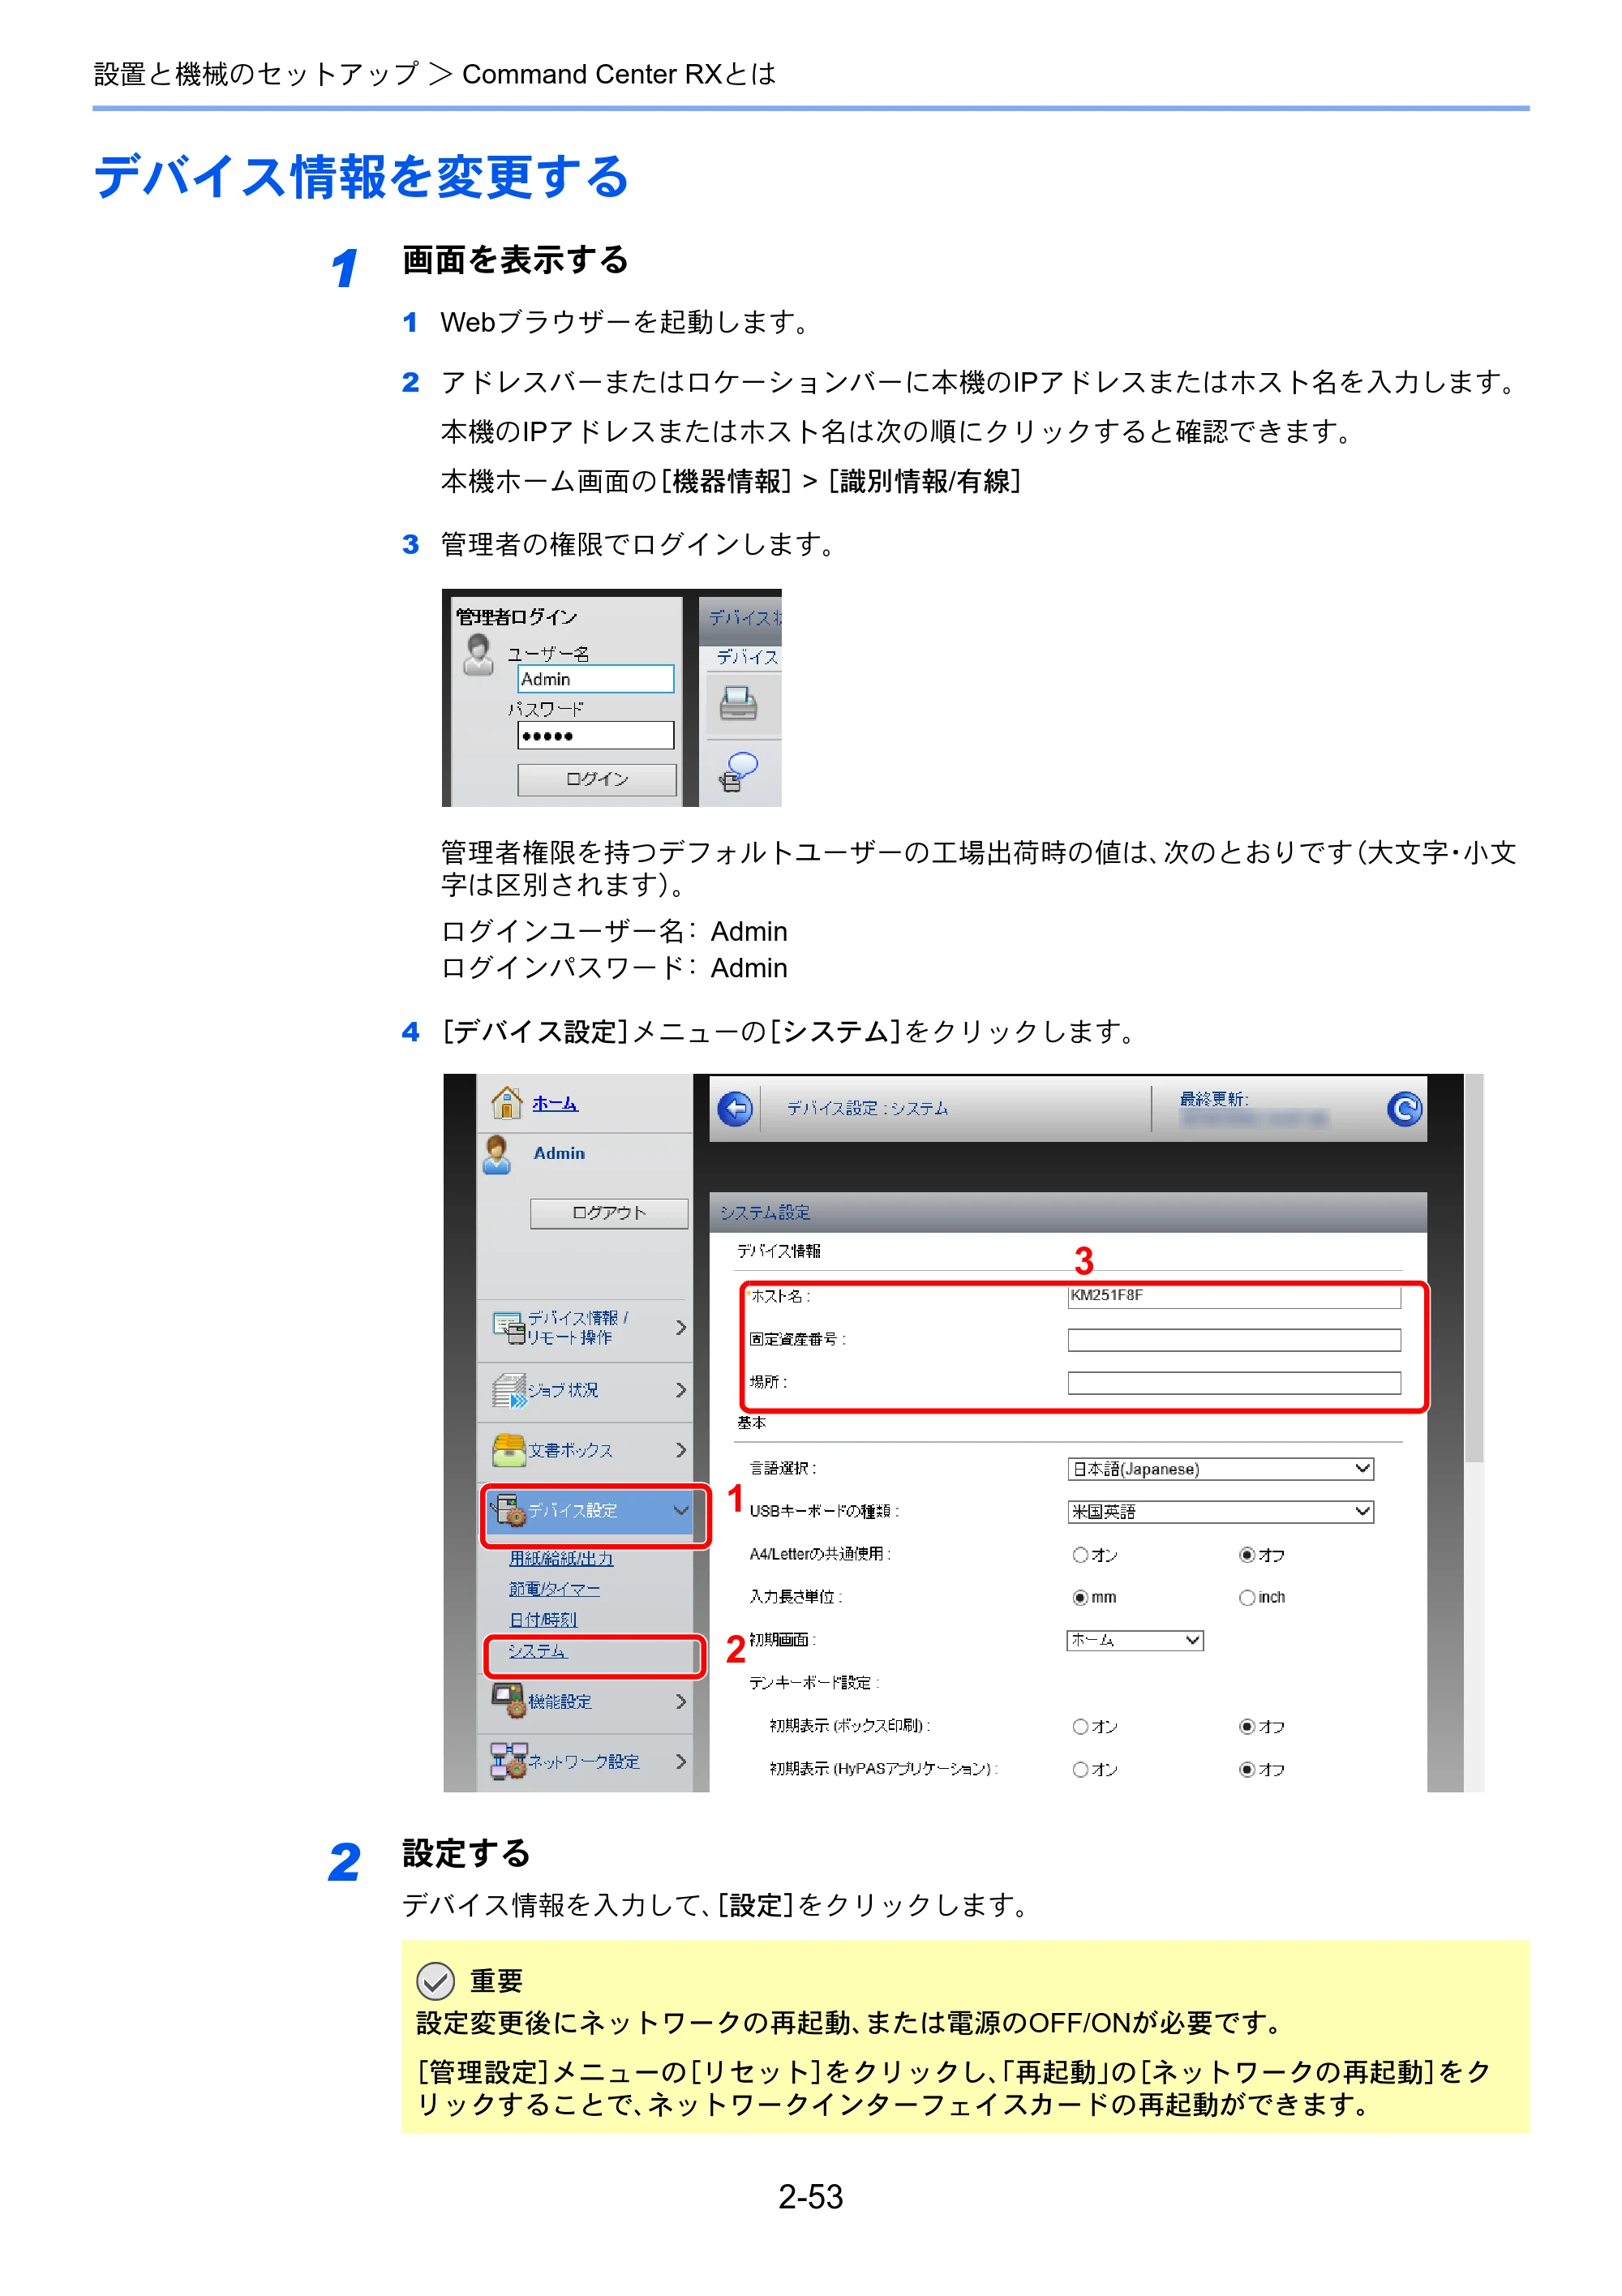Open the 日付/時刻 submenu link
Screen dimensions: 1622x2296
pos(543,1619)
